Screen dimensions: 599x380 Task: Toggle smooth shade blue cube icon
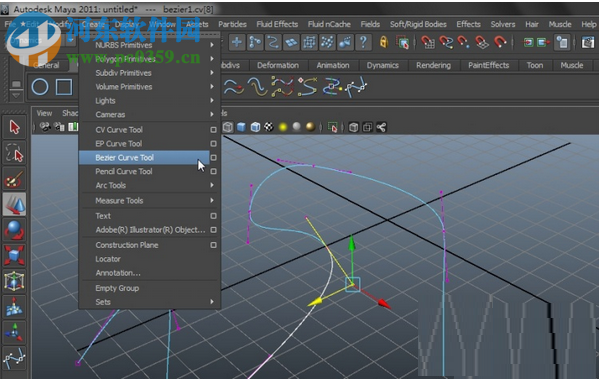[241, 127]
